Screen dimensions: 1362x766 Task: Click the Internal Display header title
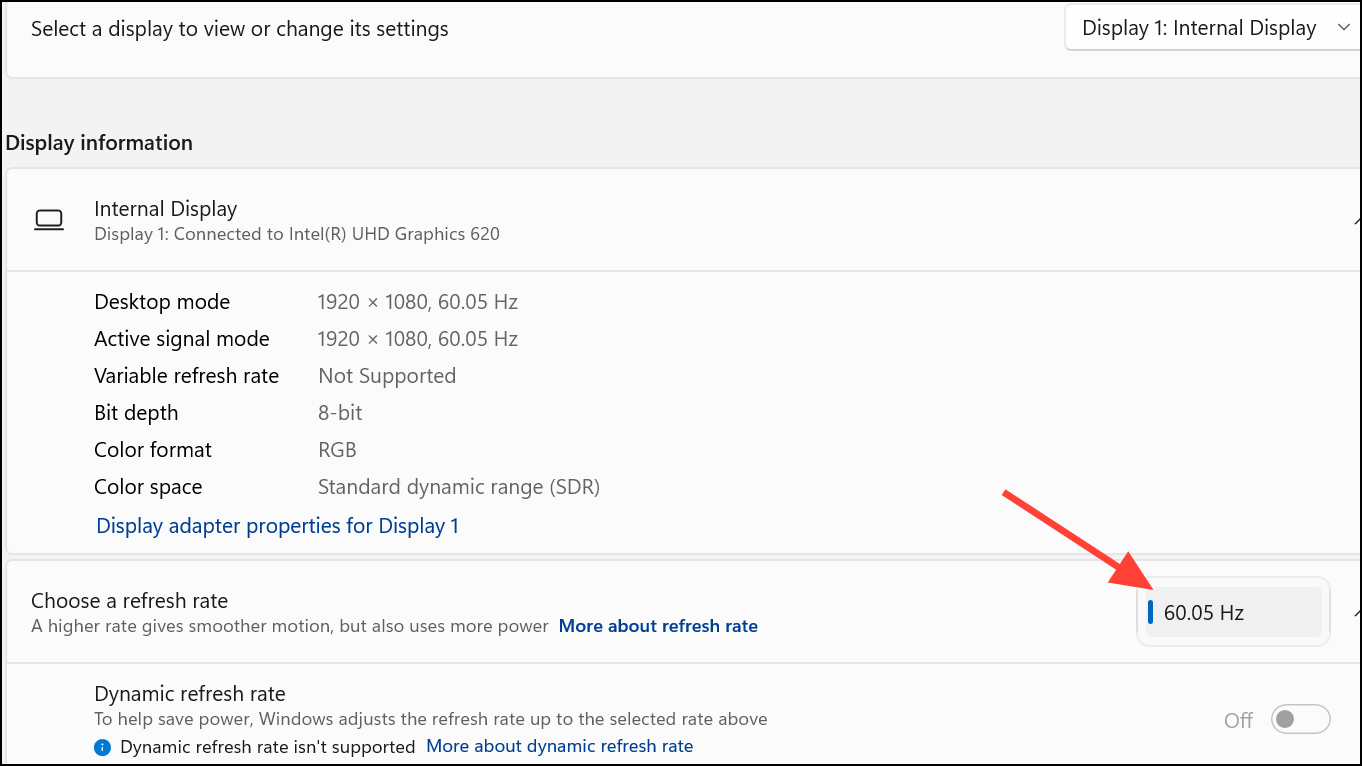165,209
